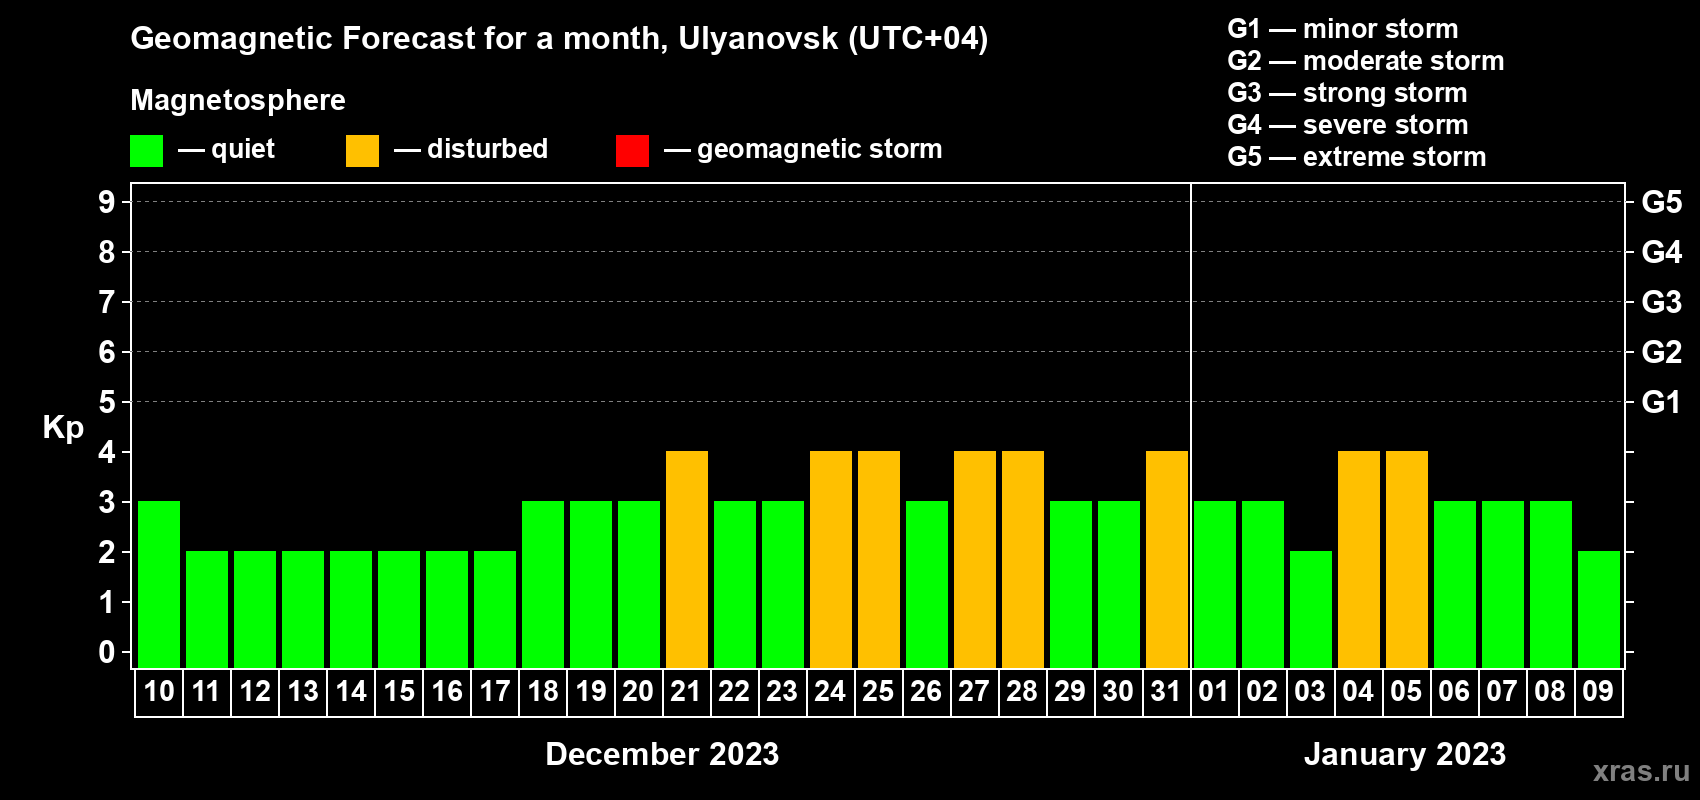The image size is (1700, 800).
Task: Click the G1 right axis label
Action: [x=1662, y=402]
